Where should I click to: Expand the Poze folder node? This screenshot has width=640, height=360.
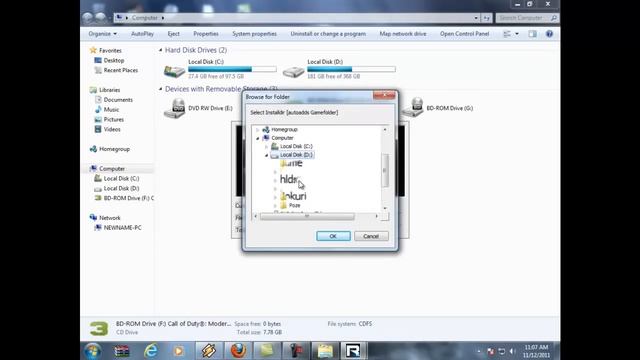276,206
